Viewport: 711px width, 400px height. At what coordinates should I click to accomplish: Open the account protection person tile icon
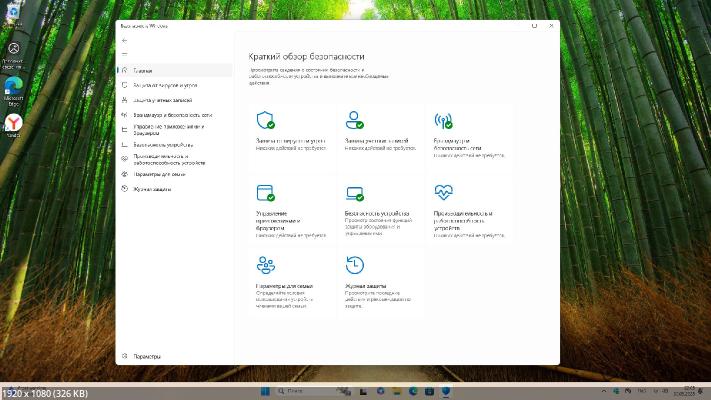[x=352, y=121]
